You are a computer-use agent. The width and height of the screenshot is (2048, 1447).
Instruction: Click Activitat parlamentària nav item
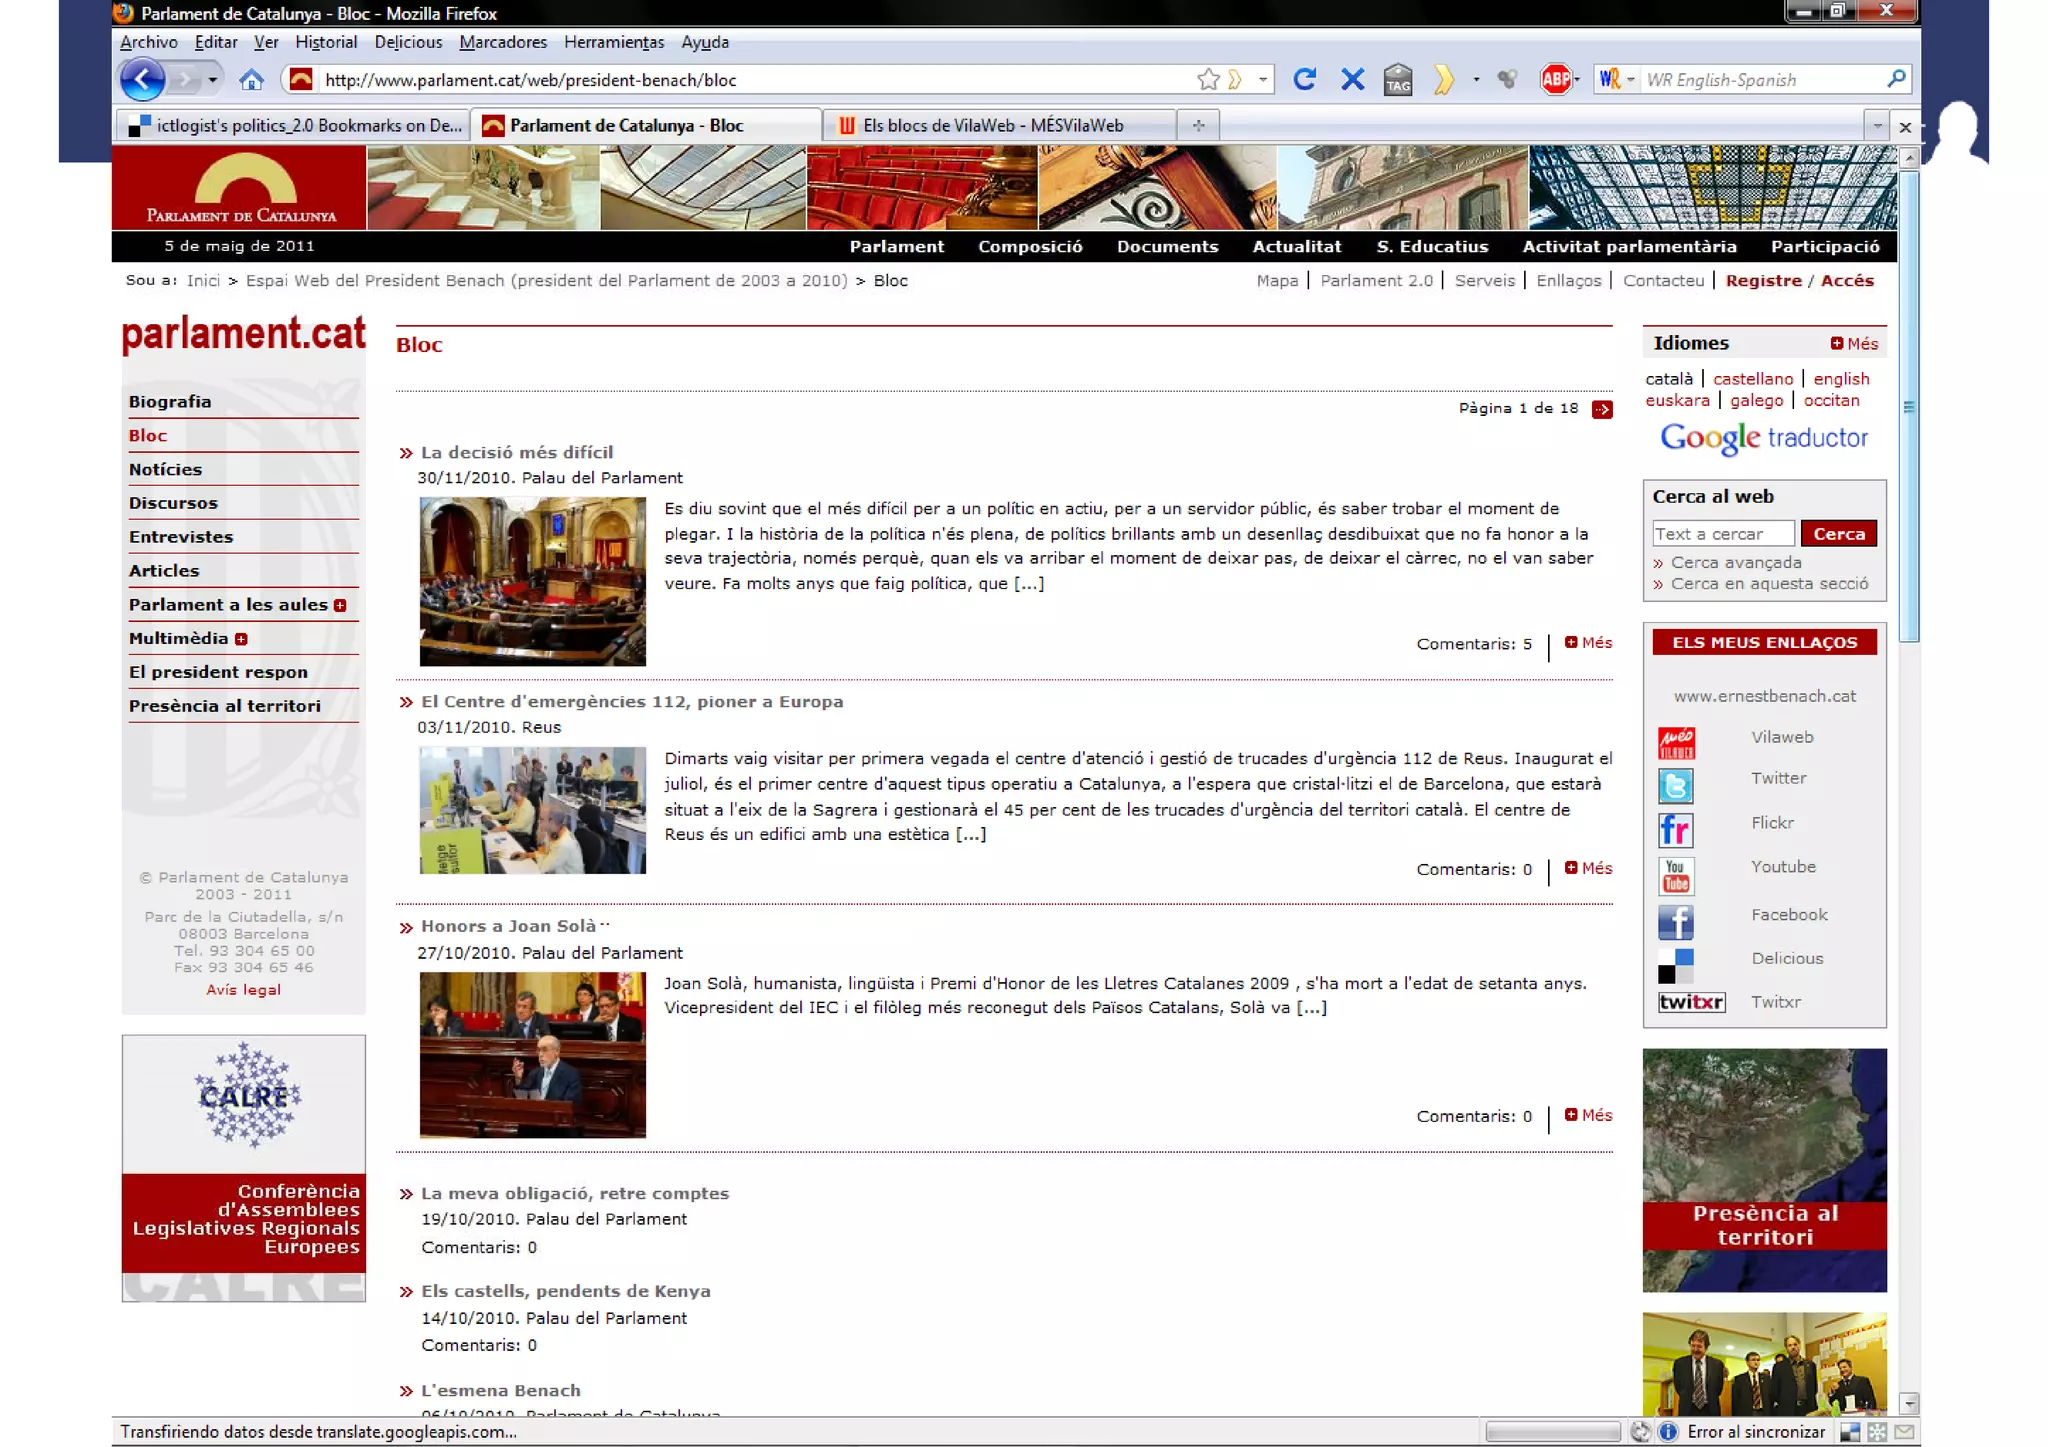[1629, 247]
